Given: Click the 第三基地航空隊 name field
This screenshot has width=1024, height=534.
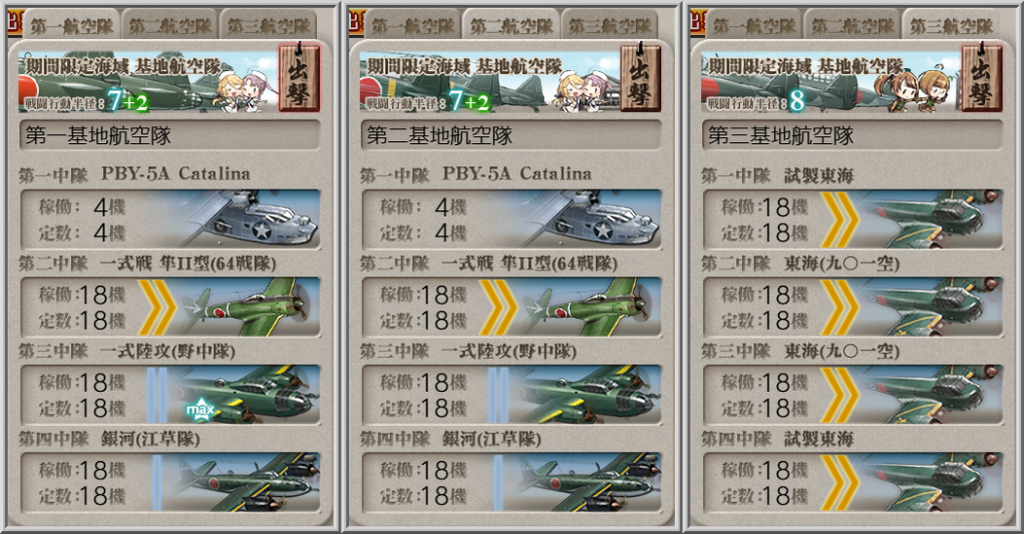Looking at the screenshot, I should pyautogui.click(x=852, y=136).
